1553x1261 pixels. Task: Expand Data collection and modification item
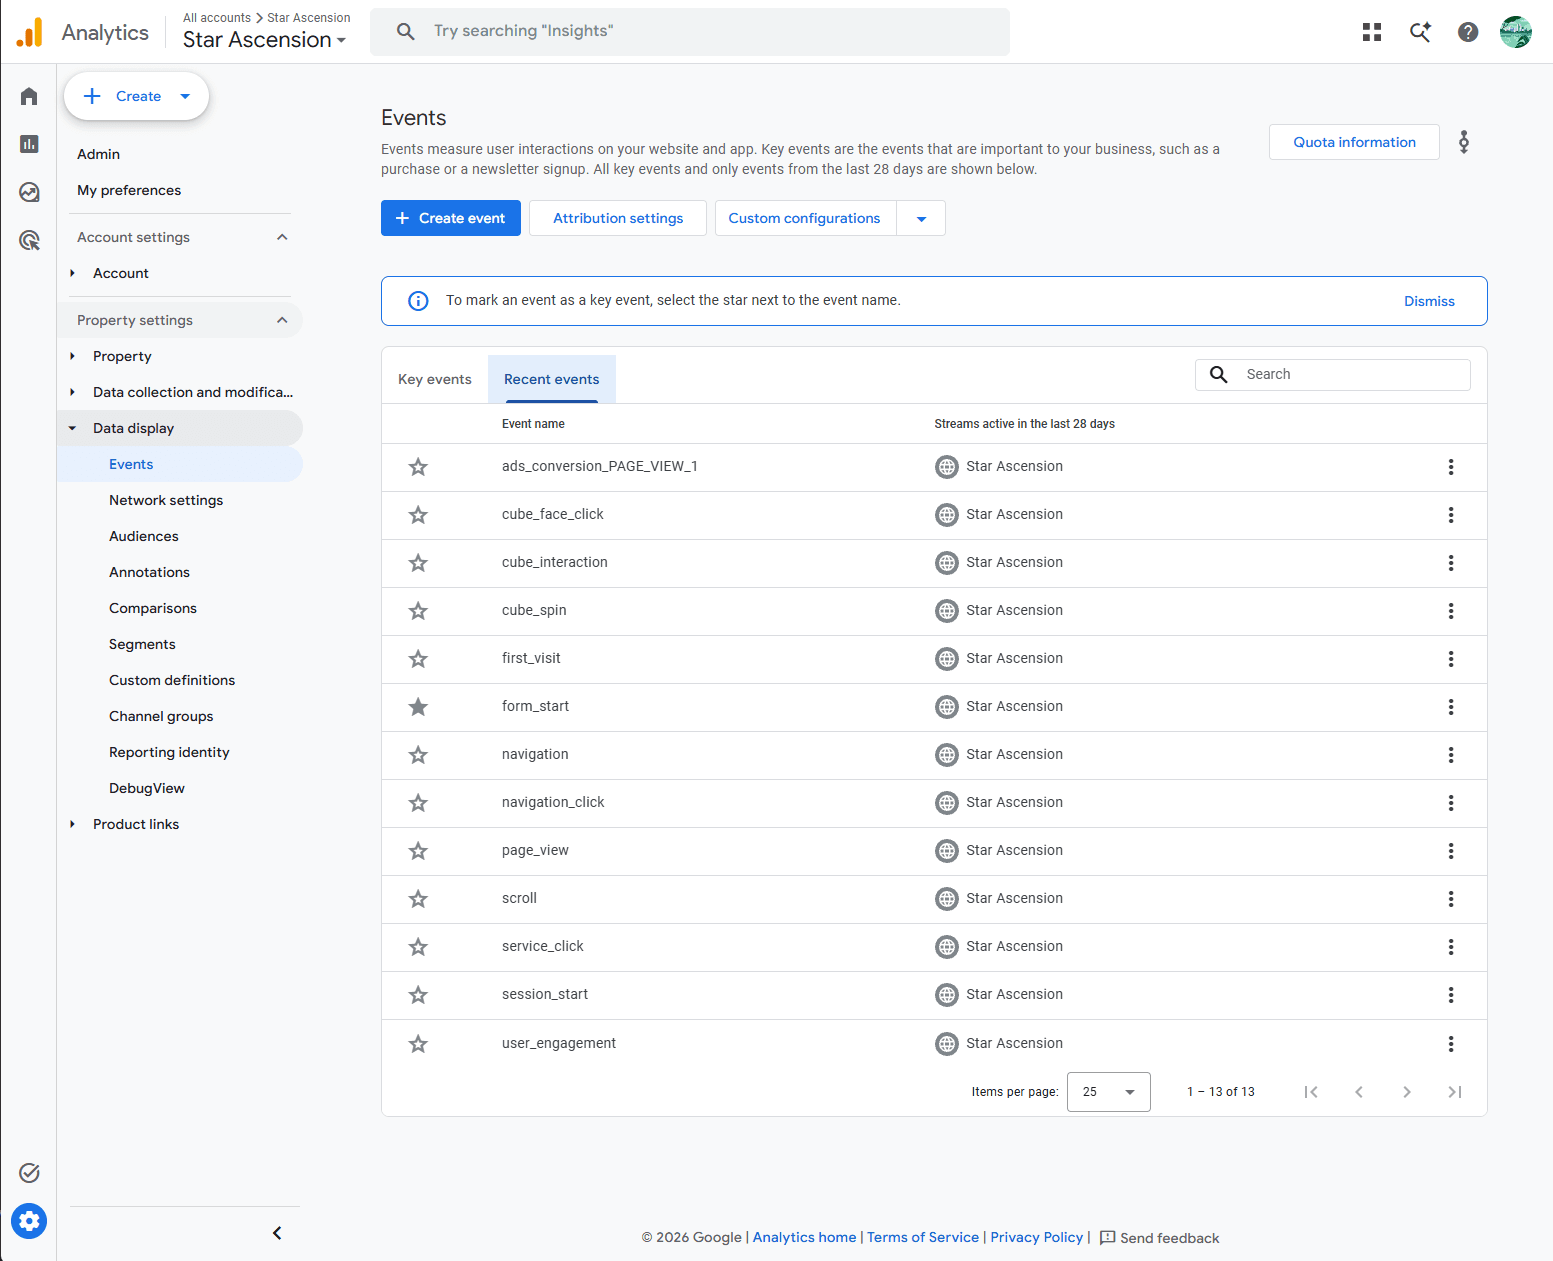point(72,392)
